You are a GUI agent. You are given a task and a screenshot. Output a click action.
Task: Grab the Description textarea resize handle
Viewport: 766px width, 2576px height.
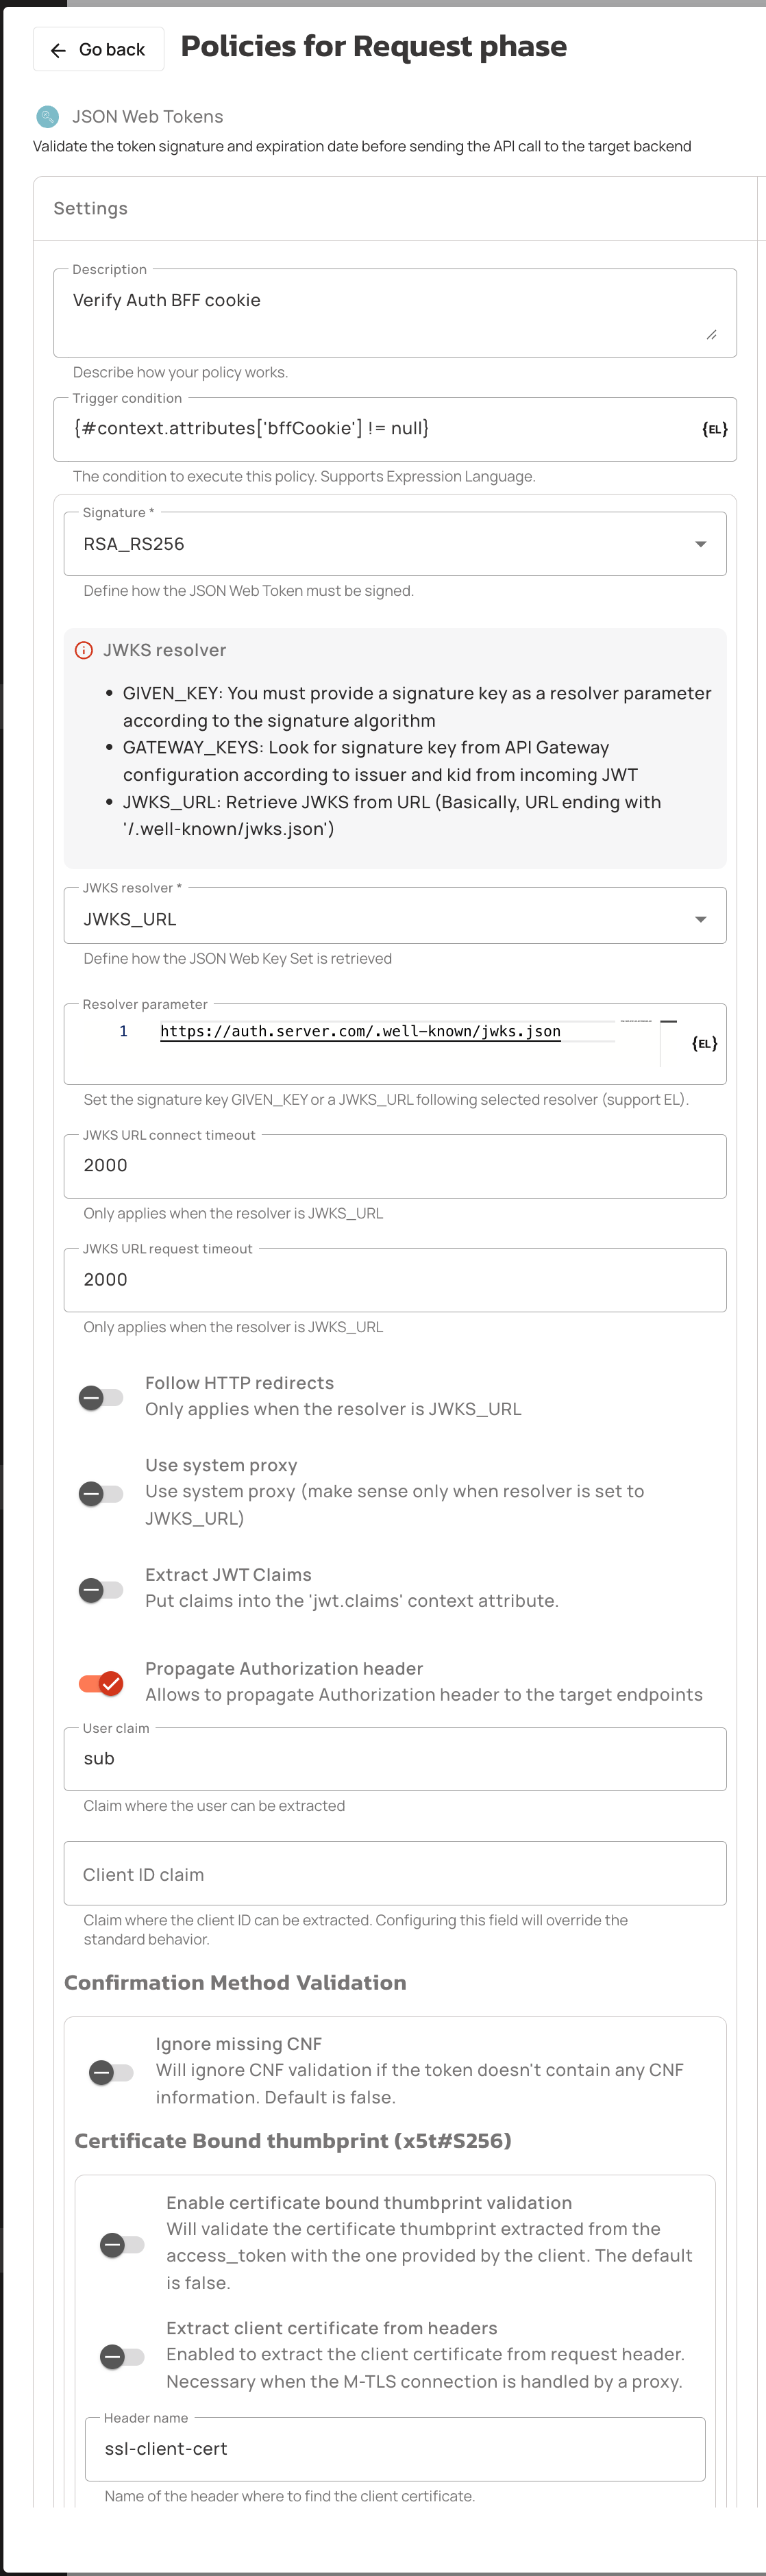tap(711, 335)
